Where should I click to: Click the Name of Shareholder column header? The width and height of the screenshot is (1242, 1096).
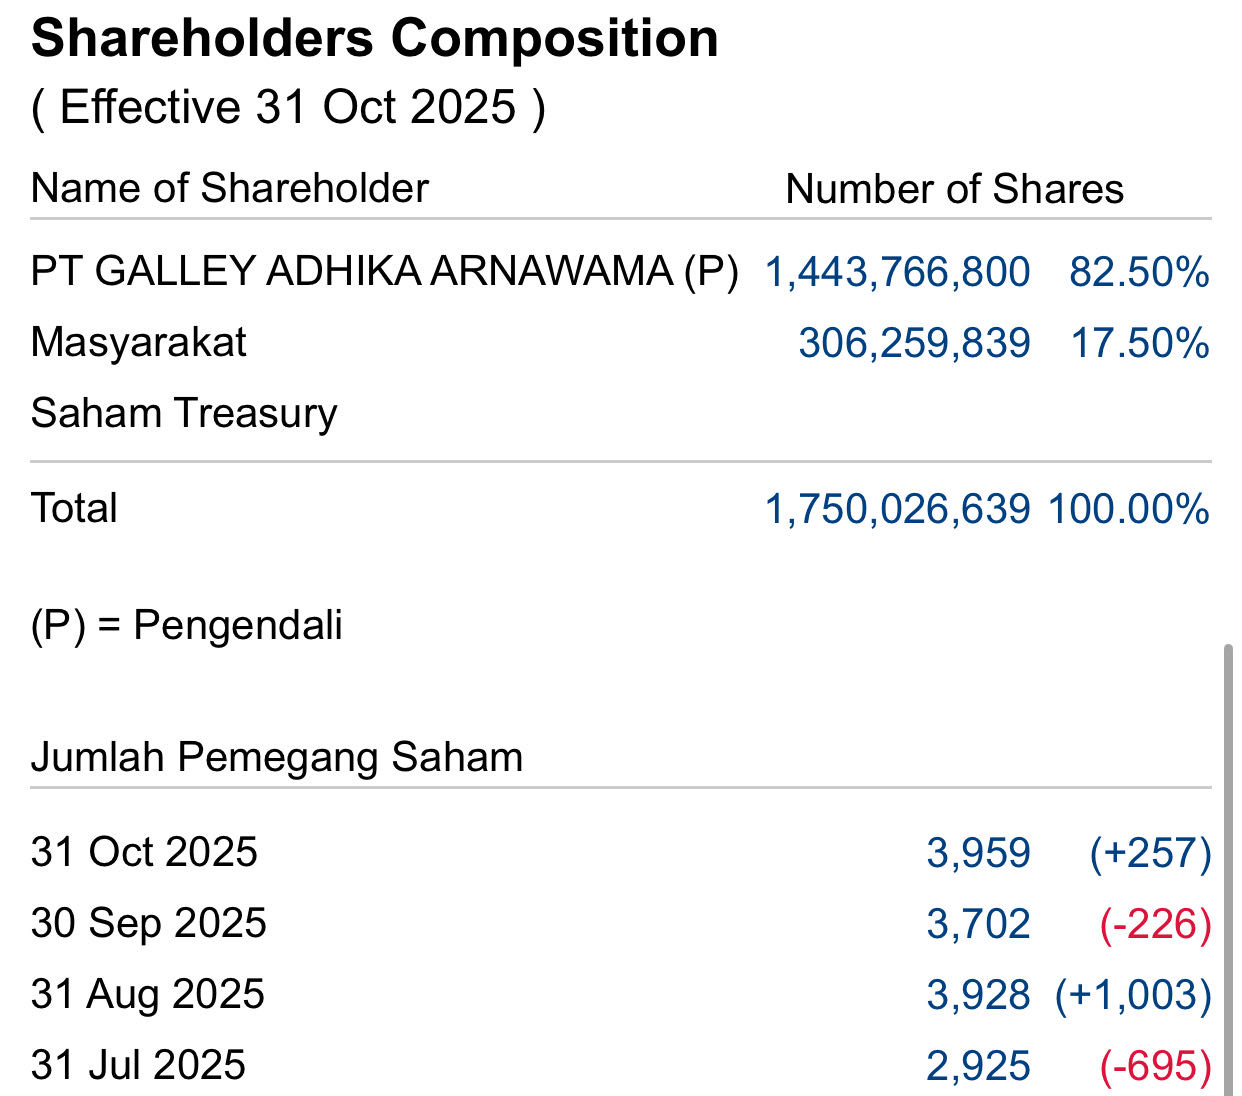(229, 188)
